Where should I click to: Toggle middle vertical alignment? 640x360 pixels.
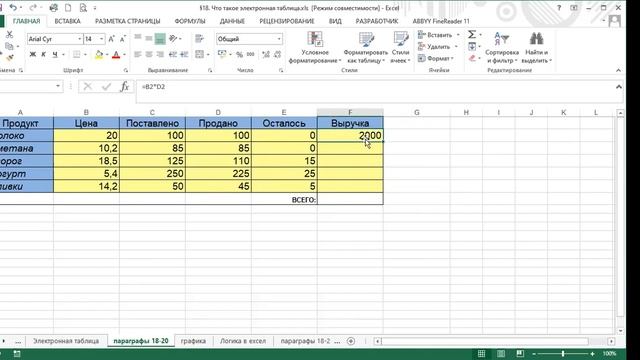click(149, 38)
